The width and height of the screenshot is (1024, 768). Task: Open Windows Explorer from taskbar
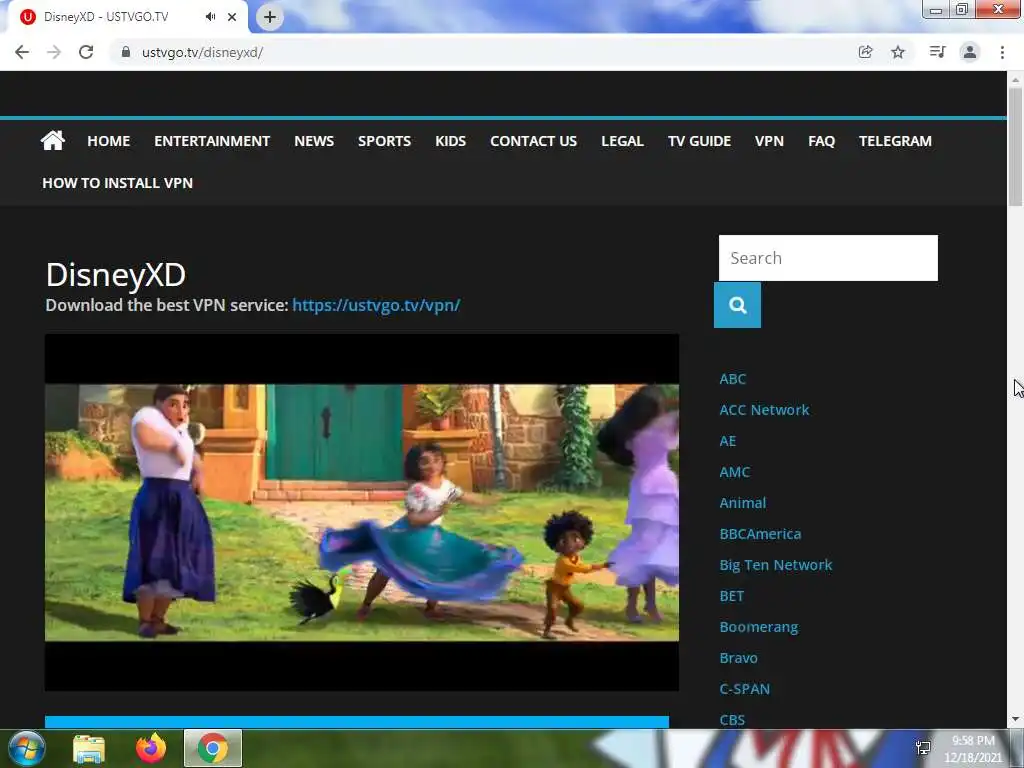[89, 748]
